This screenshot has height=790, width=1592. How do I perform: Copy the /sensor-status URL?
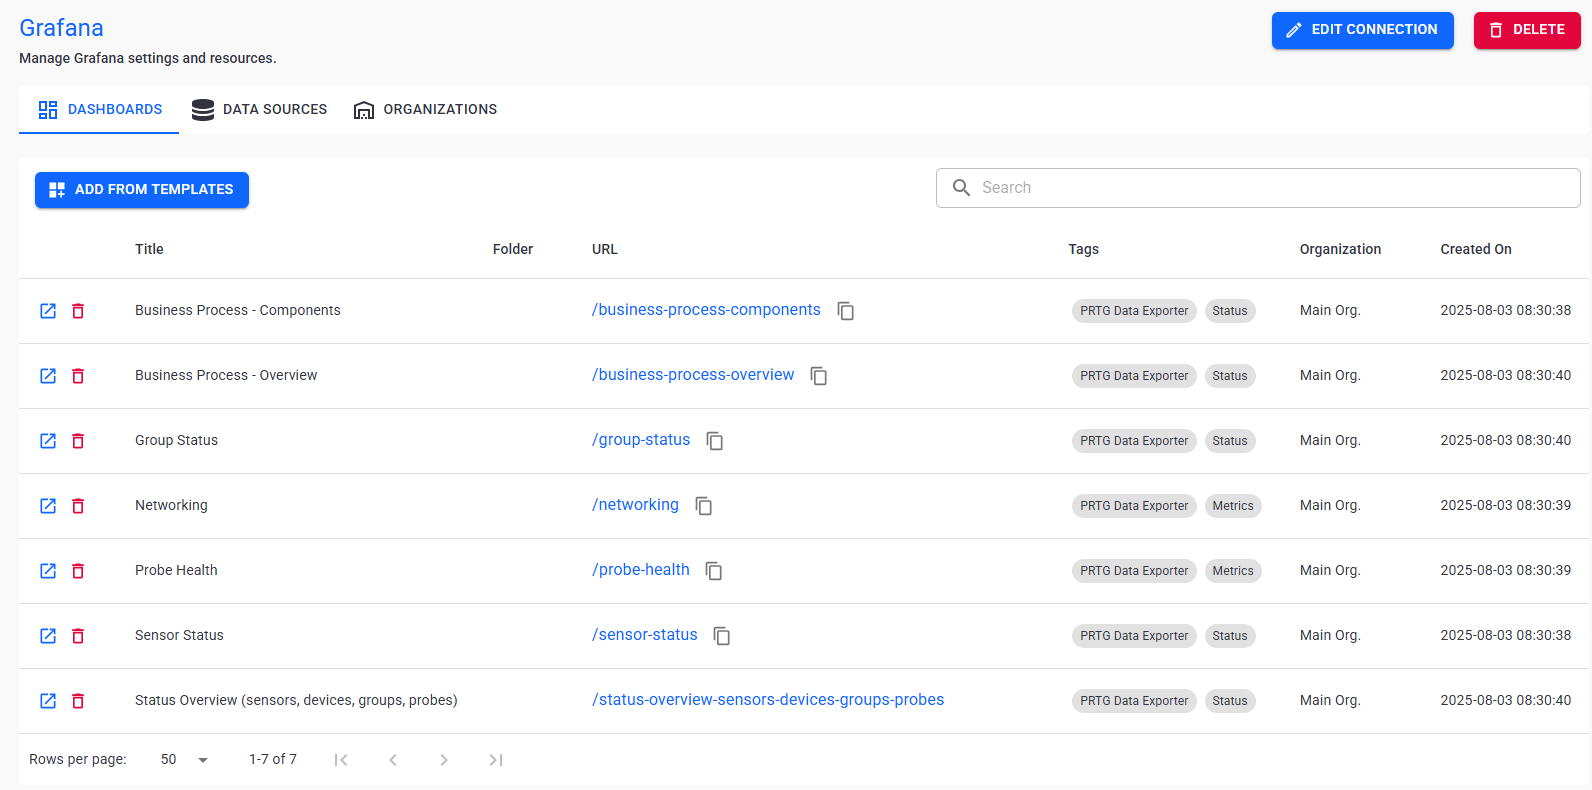[722, 636]
